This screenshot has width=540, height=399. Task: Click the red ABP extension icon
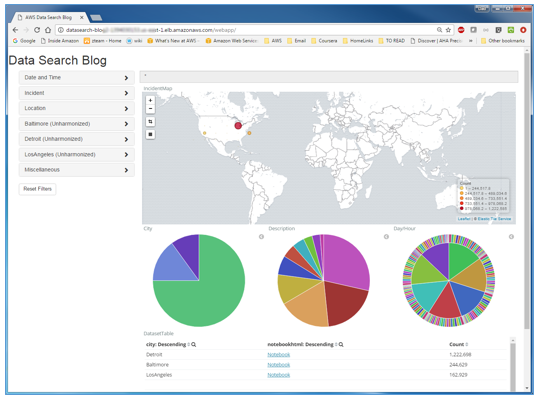point(461,30)
